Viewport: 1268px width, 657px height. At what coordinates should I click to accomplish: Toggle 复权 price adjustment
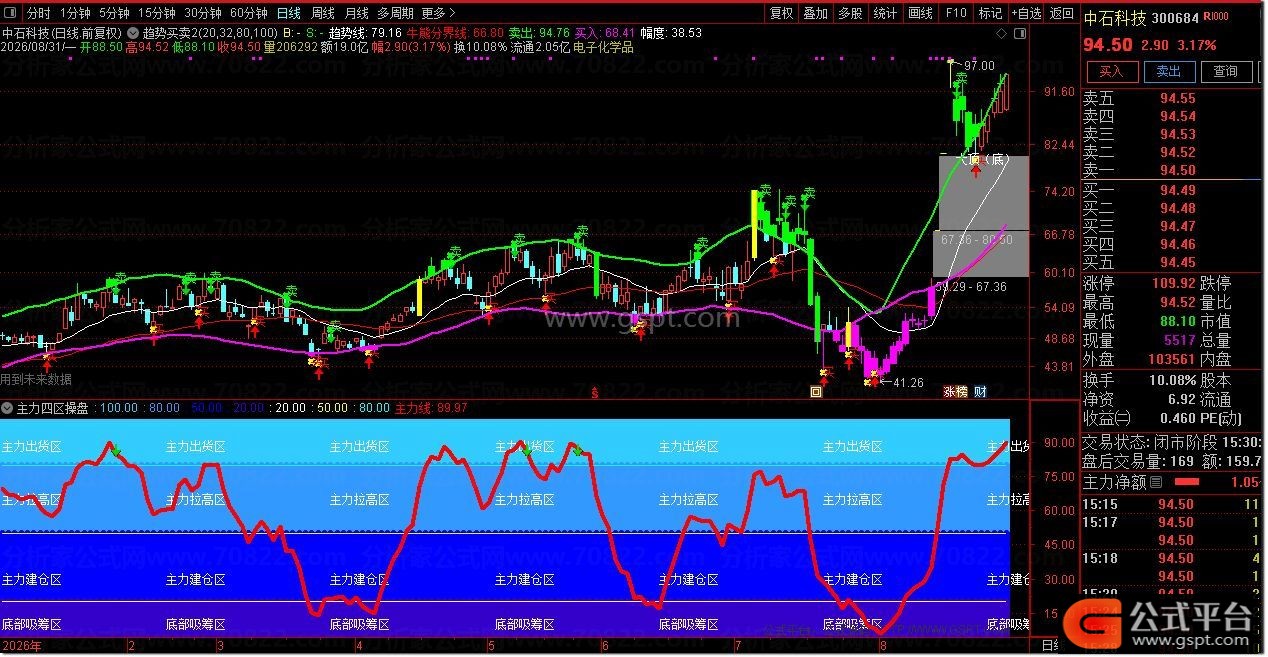pyautogui.click(x=782, y=13)
